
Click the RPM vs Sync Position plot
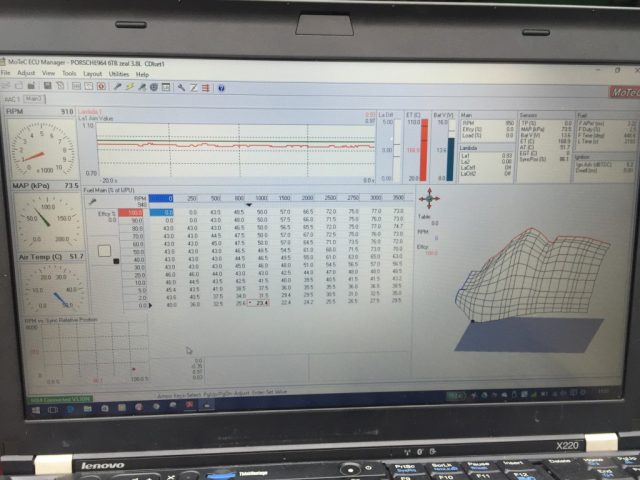click(87, 352)
